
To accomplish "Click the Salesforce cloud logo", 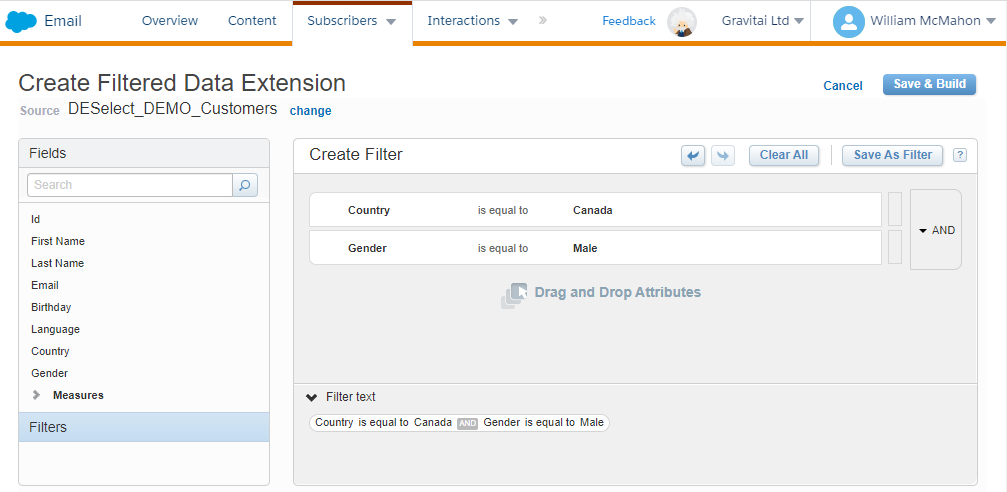I will [21, 21].
